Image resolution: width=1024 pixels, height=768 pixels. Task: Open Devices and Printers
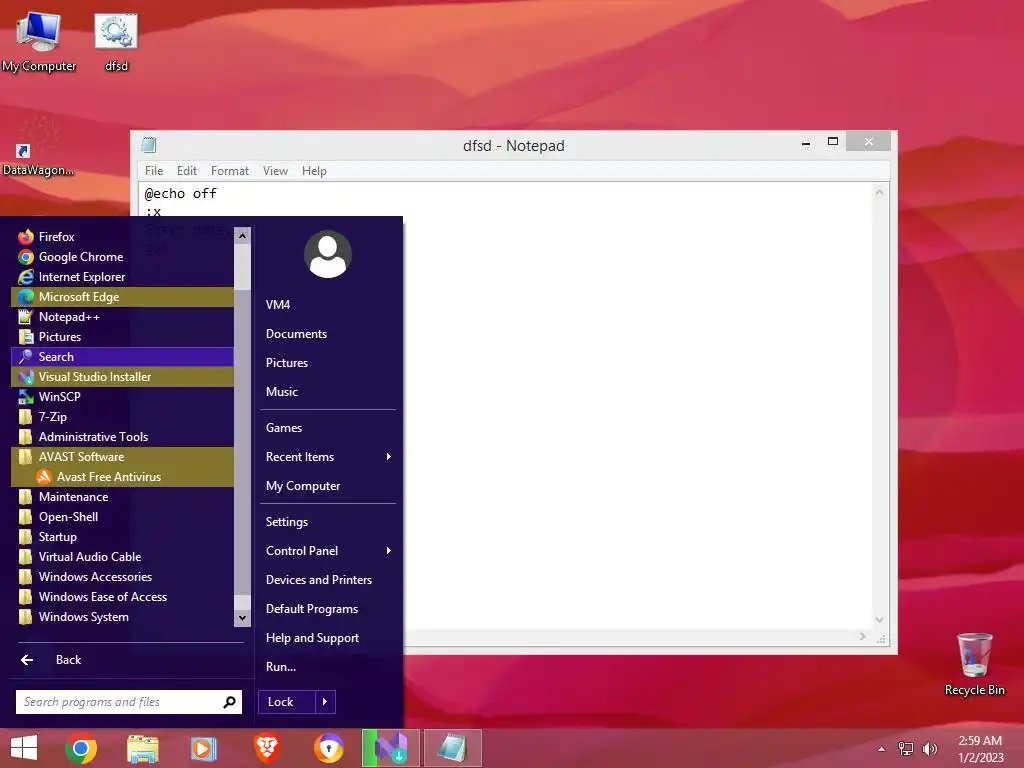point(328,580)
